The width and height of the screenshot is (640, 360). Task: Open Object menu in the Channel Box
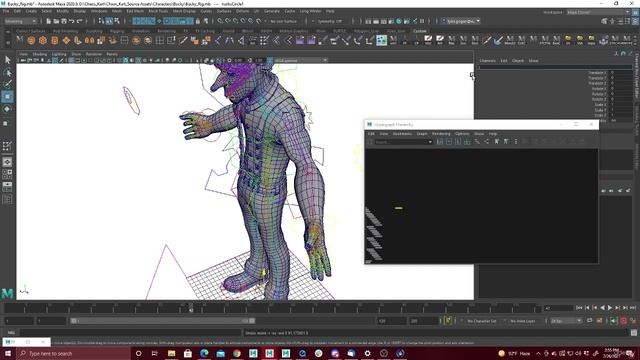[x=518, y=60]
